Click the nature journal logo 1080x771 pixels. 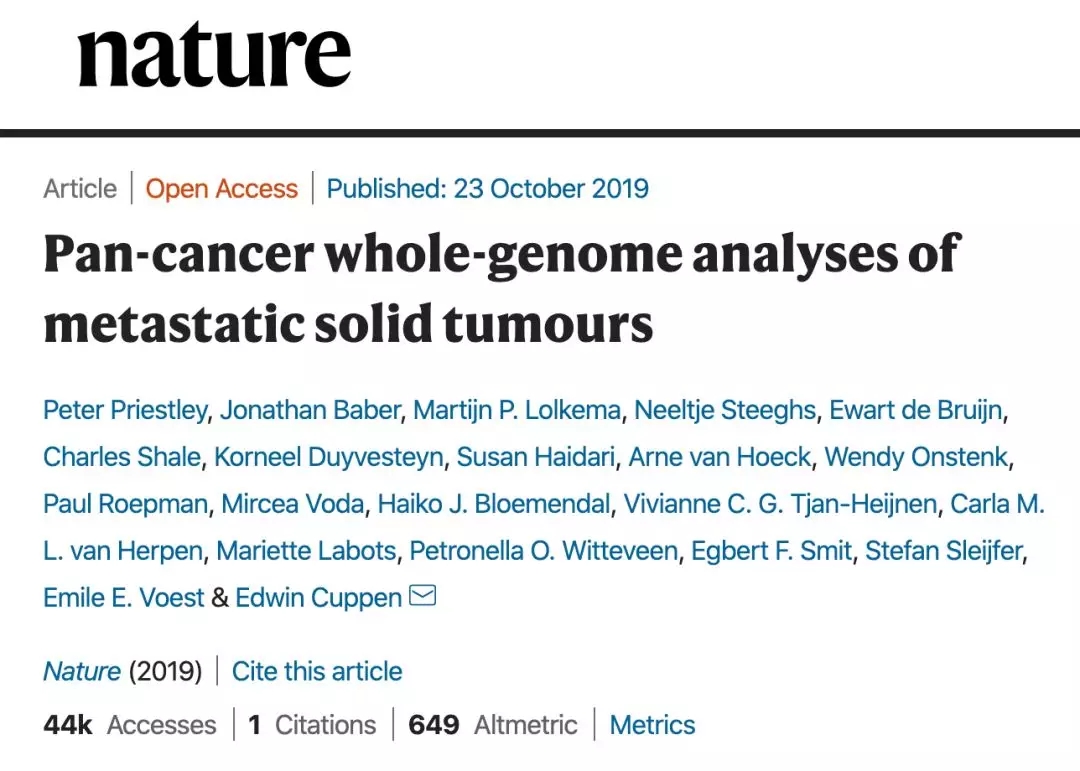(x=214, y=55)
